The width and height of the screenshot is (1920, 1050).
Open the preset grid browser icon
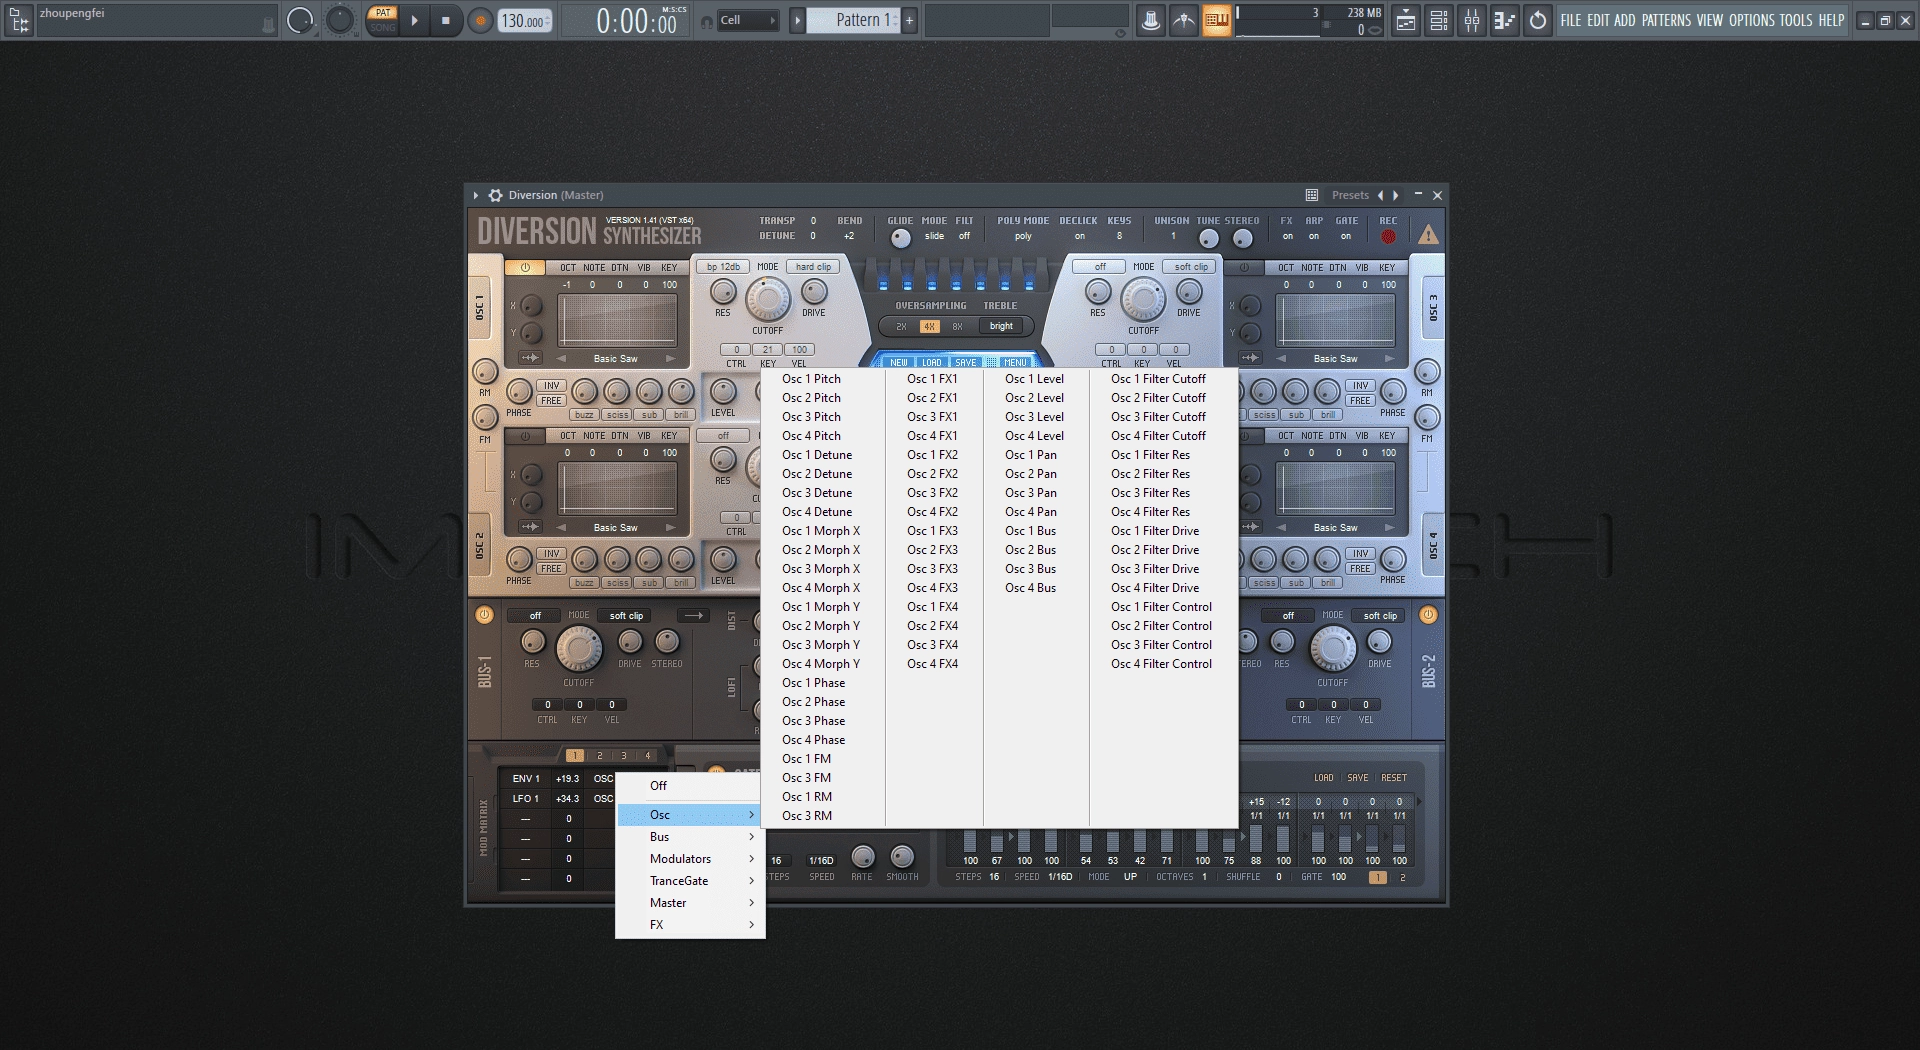click(x=1312, y=195)
